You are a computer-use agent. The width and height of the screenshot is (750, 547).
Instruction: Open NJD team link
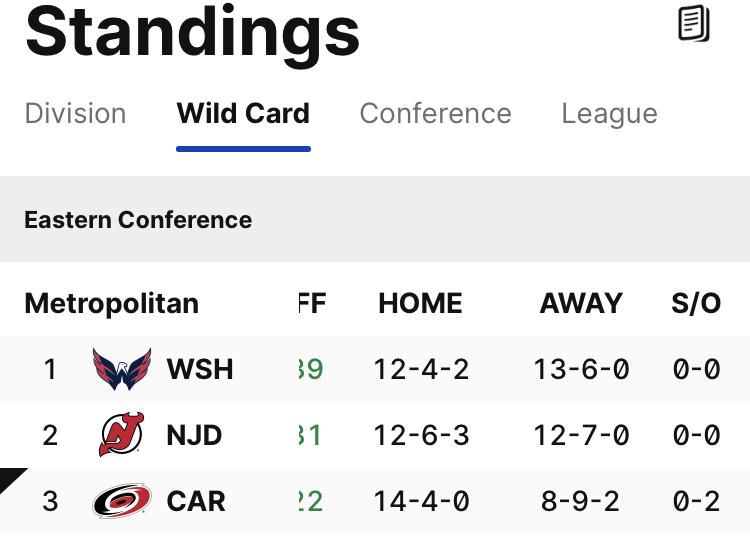(x=194, y=435)
